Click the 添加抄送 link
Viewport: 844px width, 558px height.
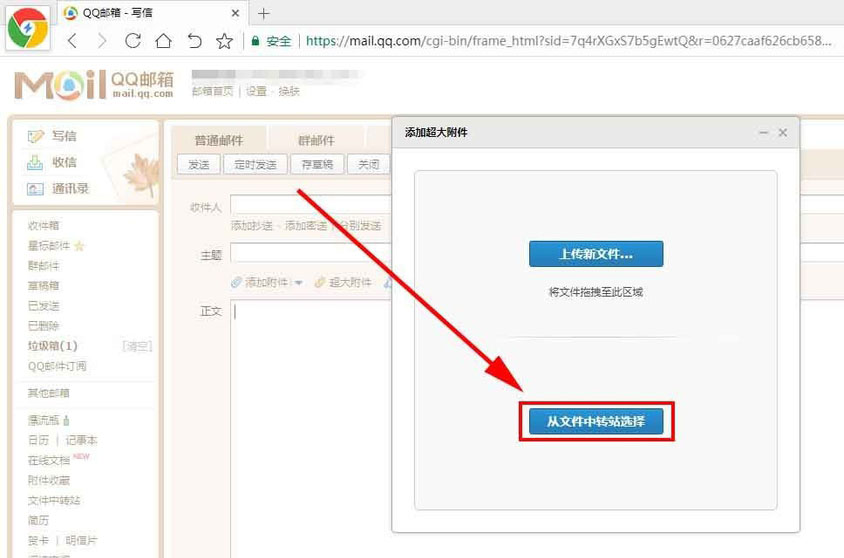click(x=252, y=226)
